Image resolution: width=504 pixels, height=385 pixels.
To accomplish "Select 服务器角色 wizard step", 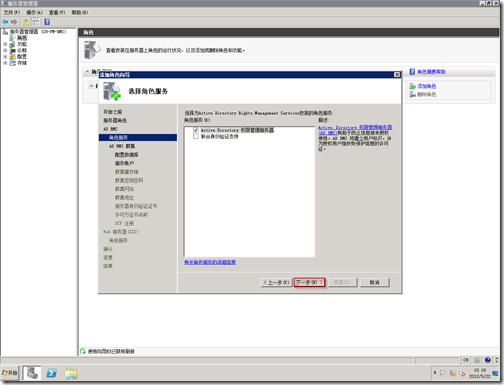I will click(x=115, y=120).
